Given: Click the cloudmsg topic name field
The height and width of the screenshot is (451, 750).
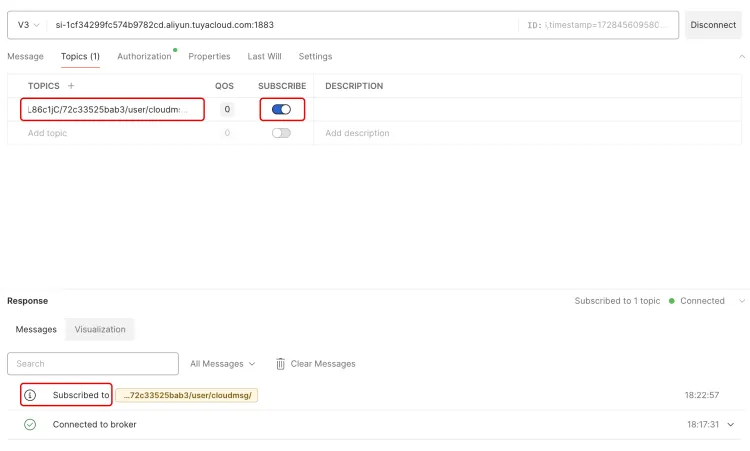Looking at the screenshot, I should click(112, 110).
